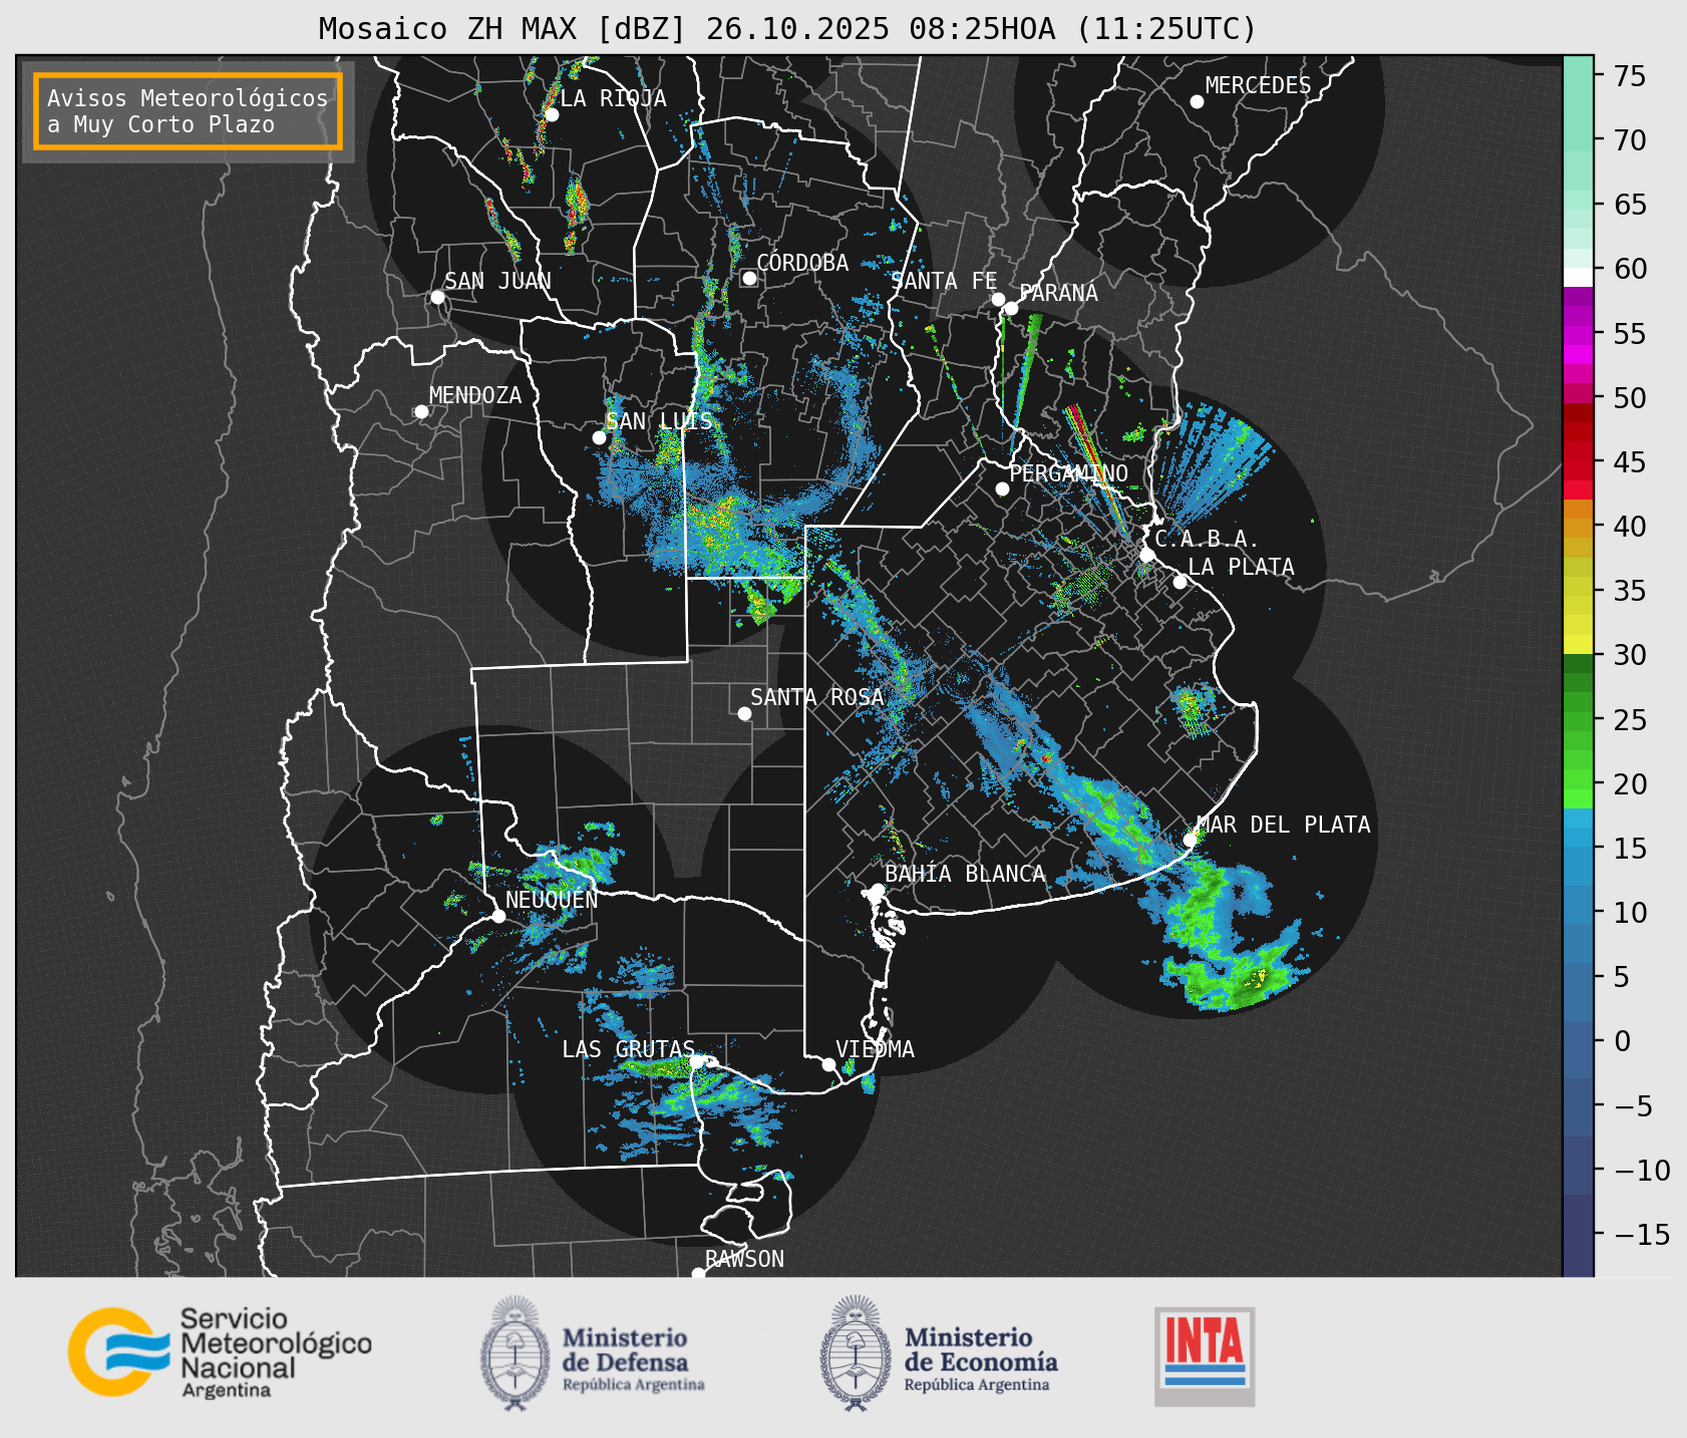The width and height of the screenshot is (1687, 1438).
Task: Click the INTA logo
Action: click(x=1205, y=1356)
